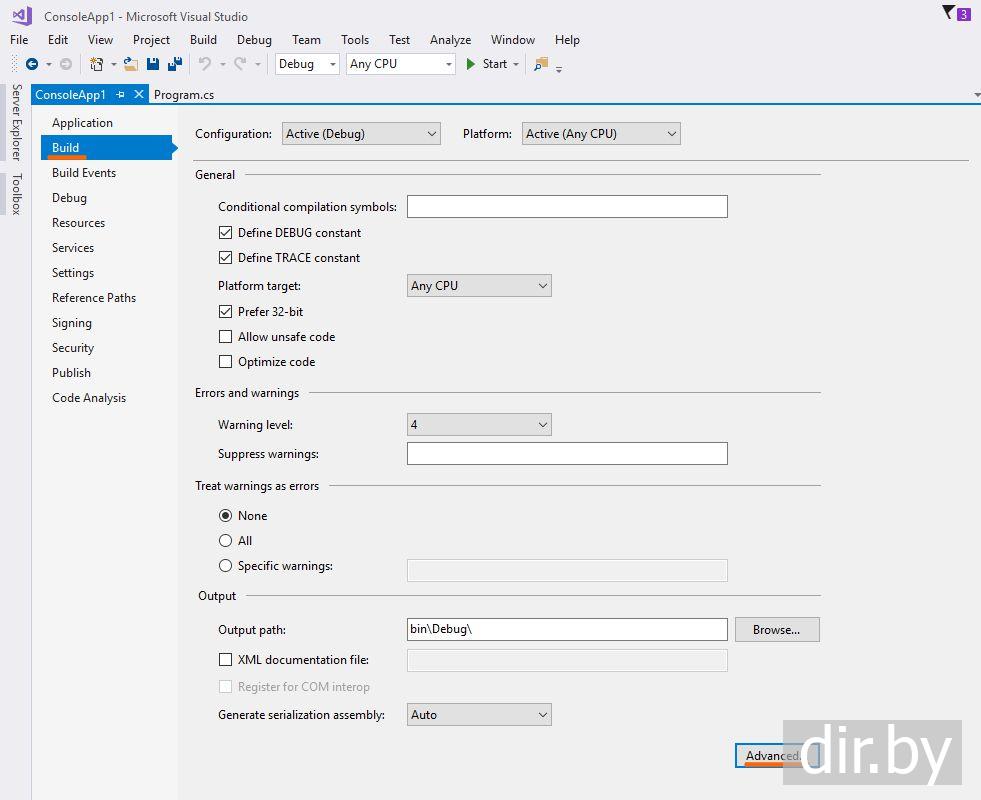Switch to the Program.cs tab
This screenshot has height=800, width=981.
(x=184, y=95)
